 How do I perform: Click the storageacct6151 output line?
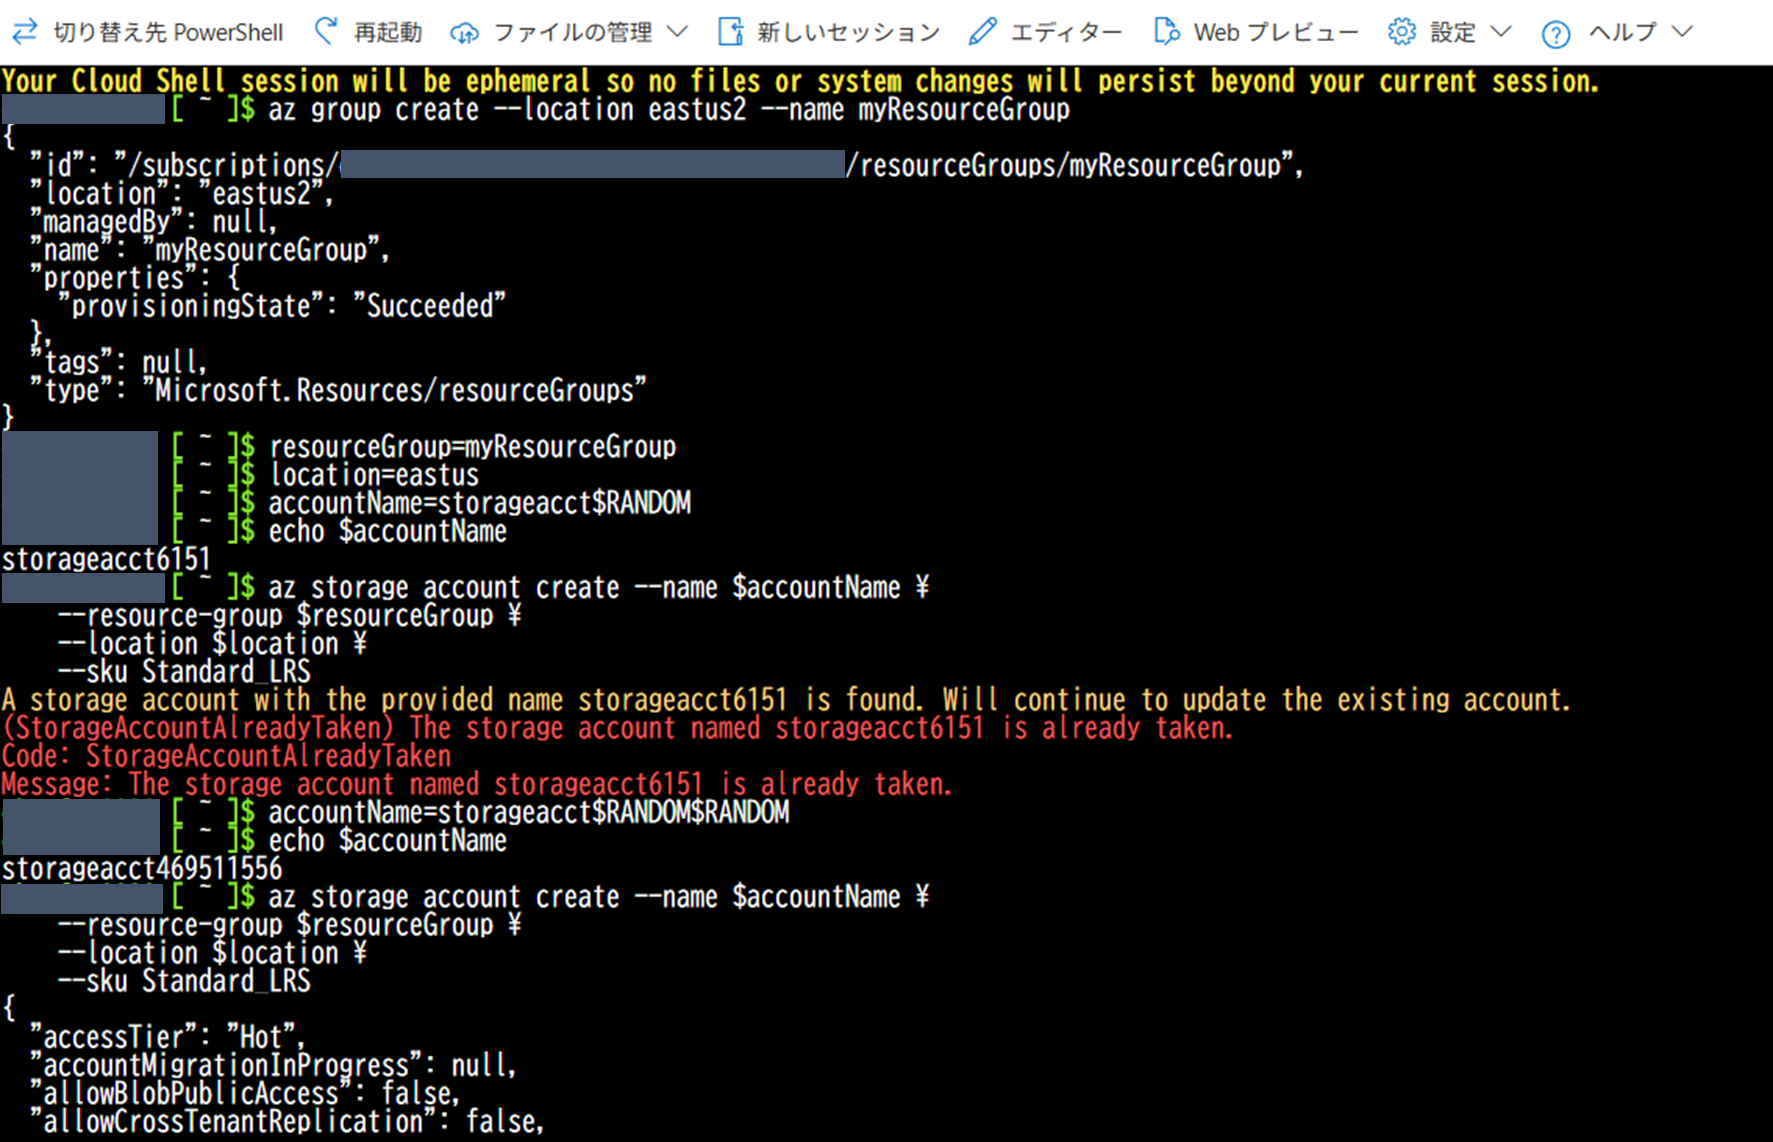pos(106,559)
